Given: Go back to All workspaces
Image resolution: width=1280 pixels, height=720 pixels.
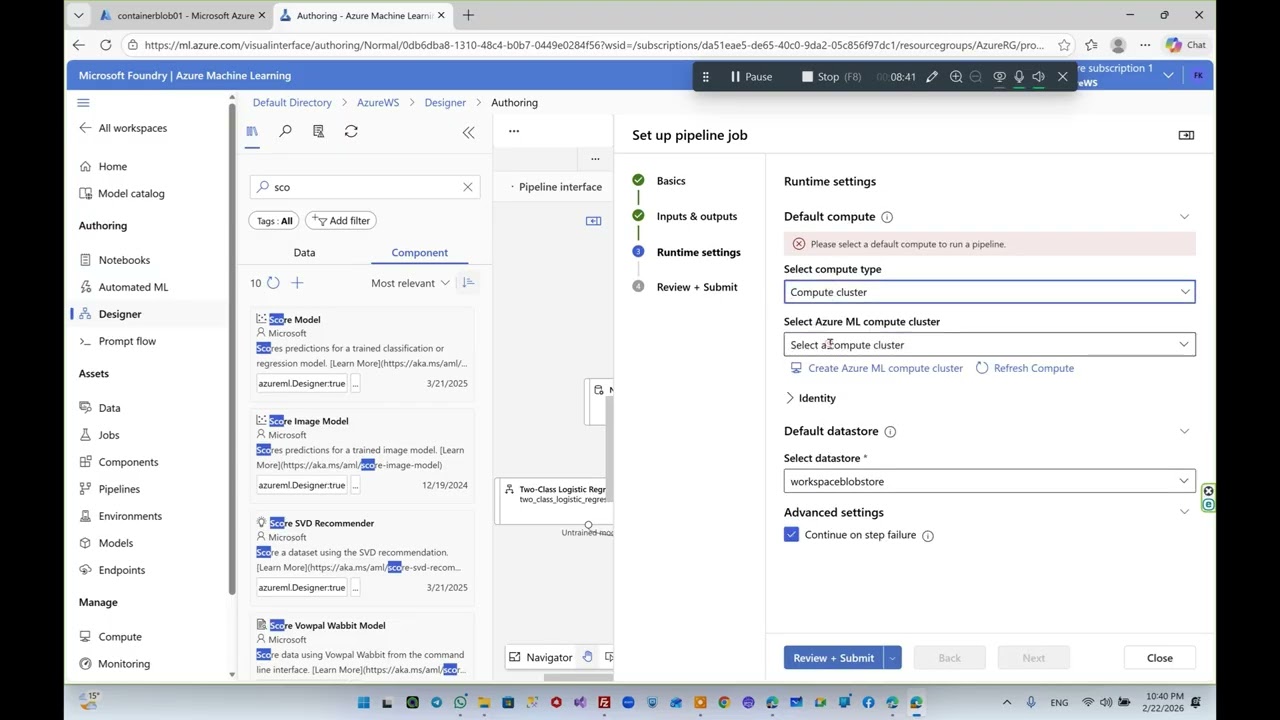Looking at the screenshot, I should (123, 128).
